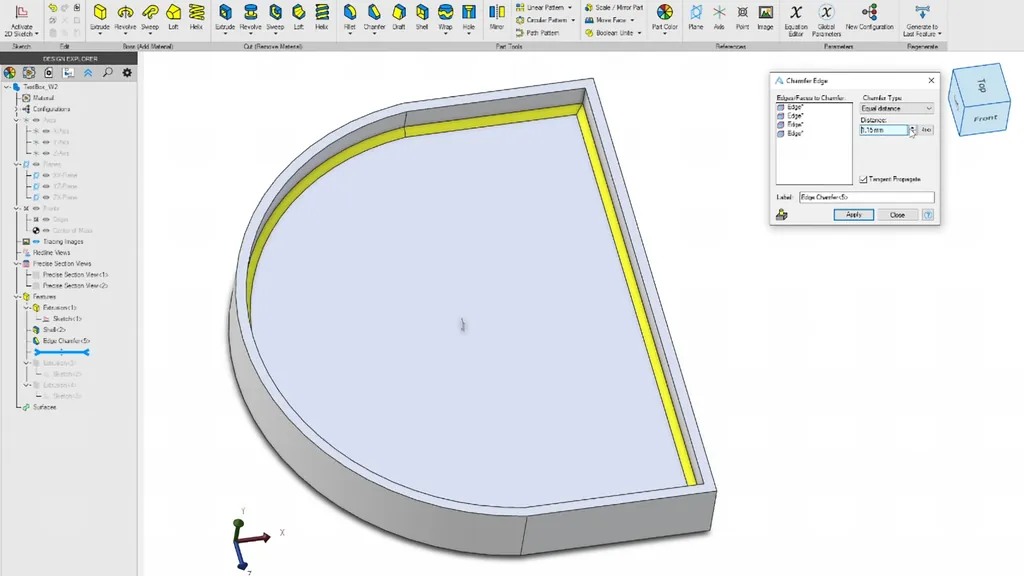
Task: Open Global Parameters
Action: 826,20
